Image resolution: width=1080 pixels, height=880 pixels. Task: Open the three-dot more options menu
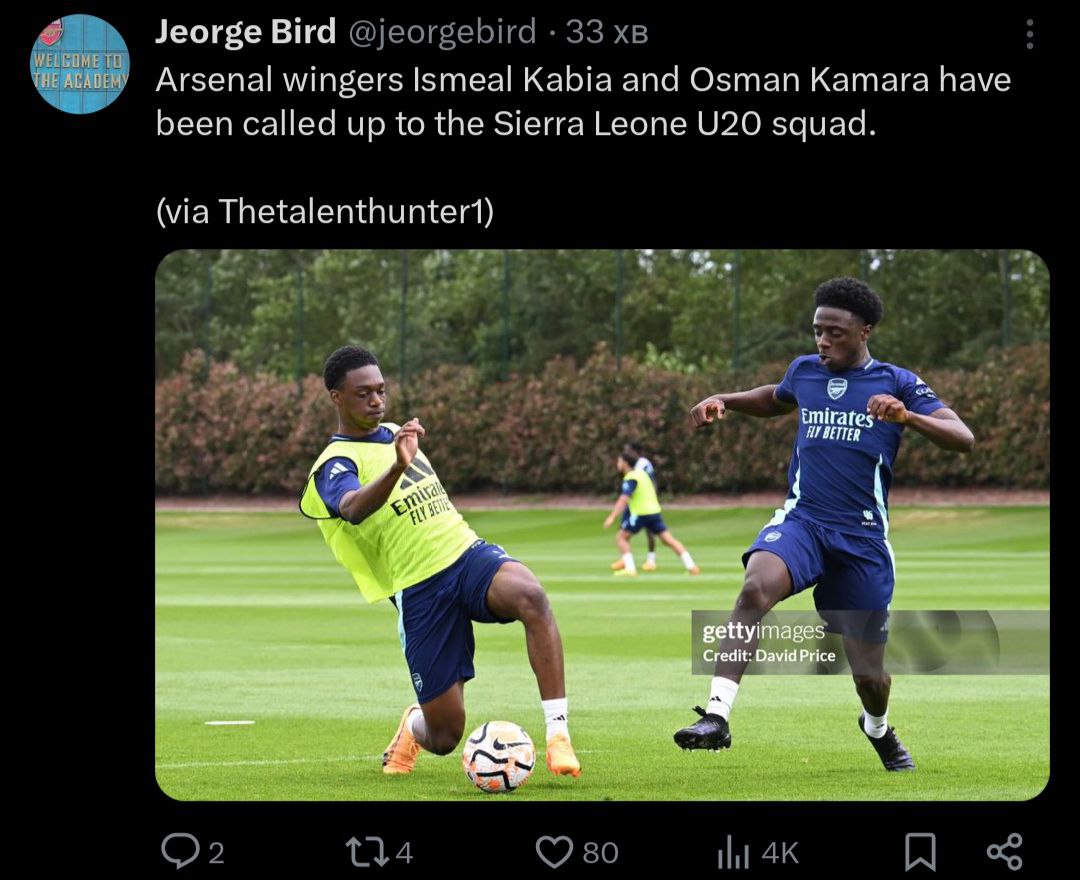point(1030,34)
